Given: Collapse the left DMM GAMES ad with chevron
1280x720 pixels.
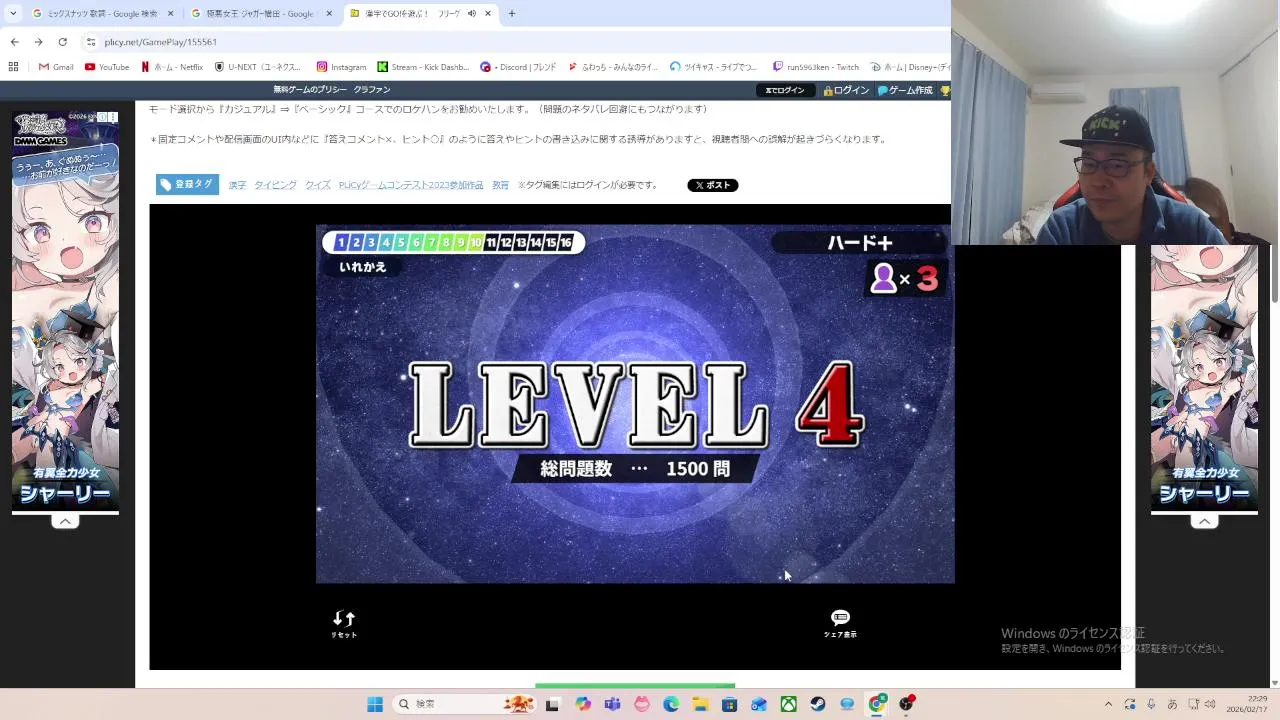Looking at the screenshot, I should 65,522.
